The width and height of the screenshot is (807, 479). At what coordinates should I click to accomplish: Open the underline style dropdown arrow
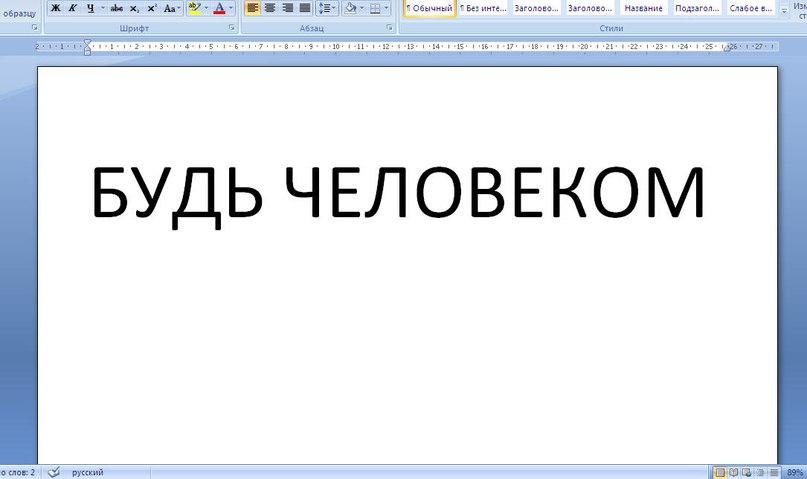pyautogui.click(x=102, y=8)
